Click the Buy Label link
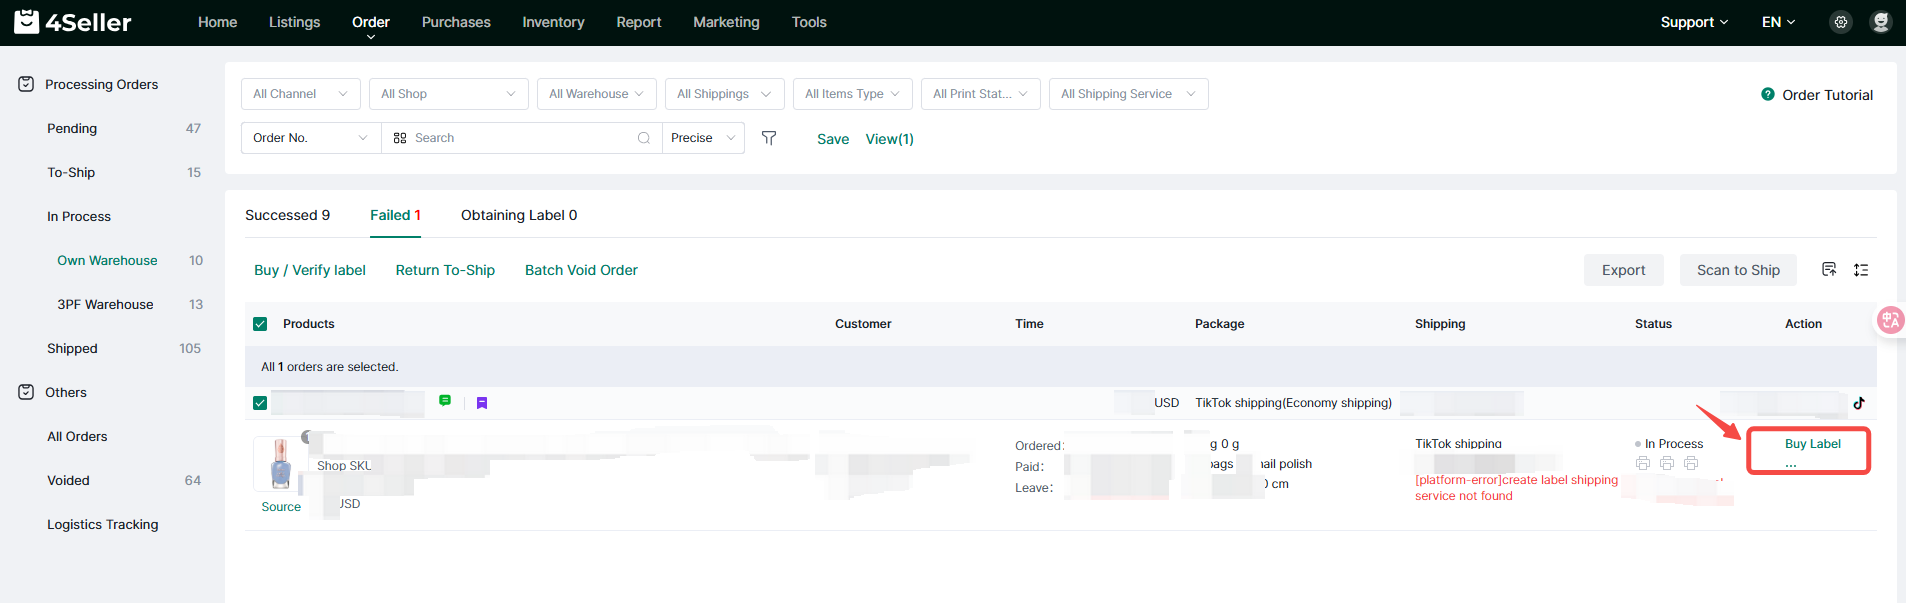Screen dimensions: 1906x603 click(x=1812, y=444)
